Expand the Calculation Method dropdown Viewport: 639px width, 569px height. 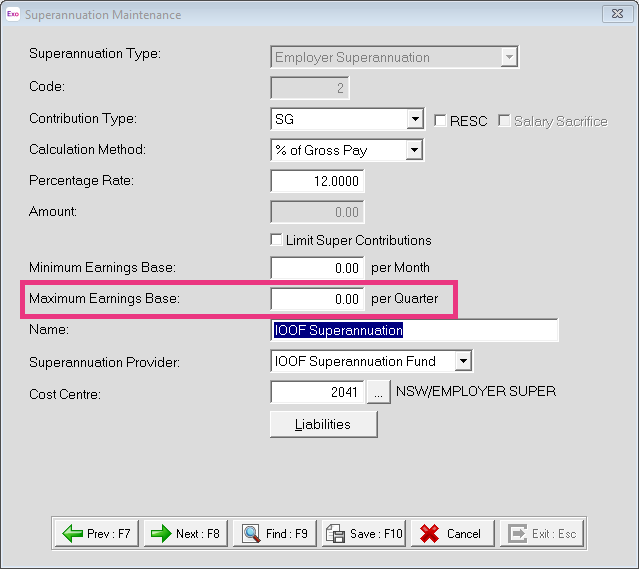coord(414,150)
